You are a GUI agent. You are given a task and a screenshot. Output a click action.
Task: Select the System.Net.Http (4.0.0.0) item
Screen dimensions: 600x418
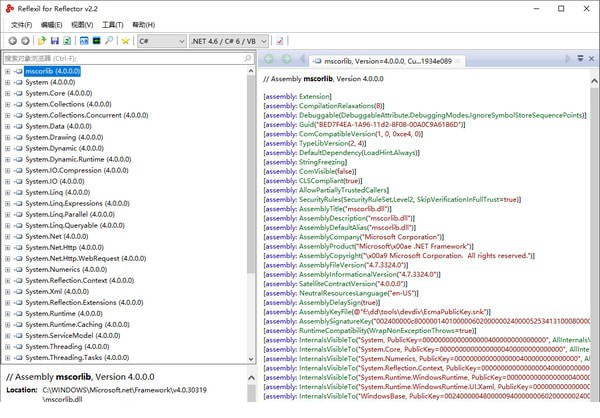65,248
